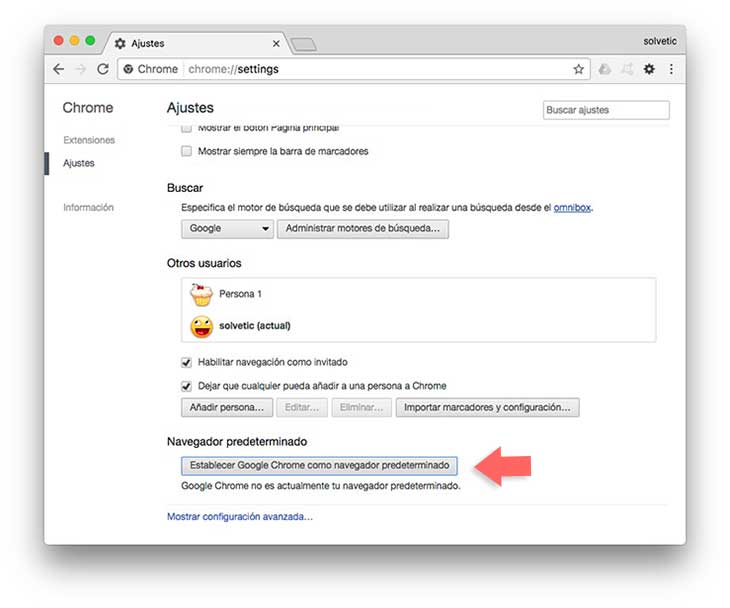
Task: Click the back navigation arrow
Action: click(x=58, y=69)
